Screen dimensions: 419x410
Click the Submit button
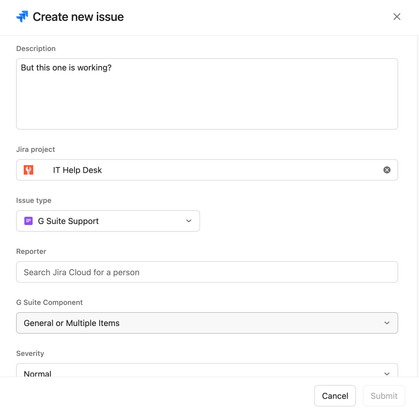coord(384,396)
